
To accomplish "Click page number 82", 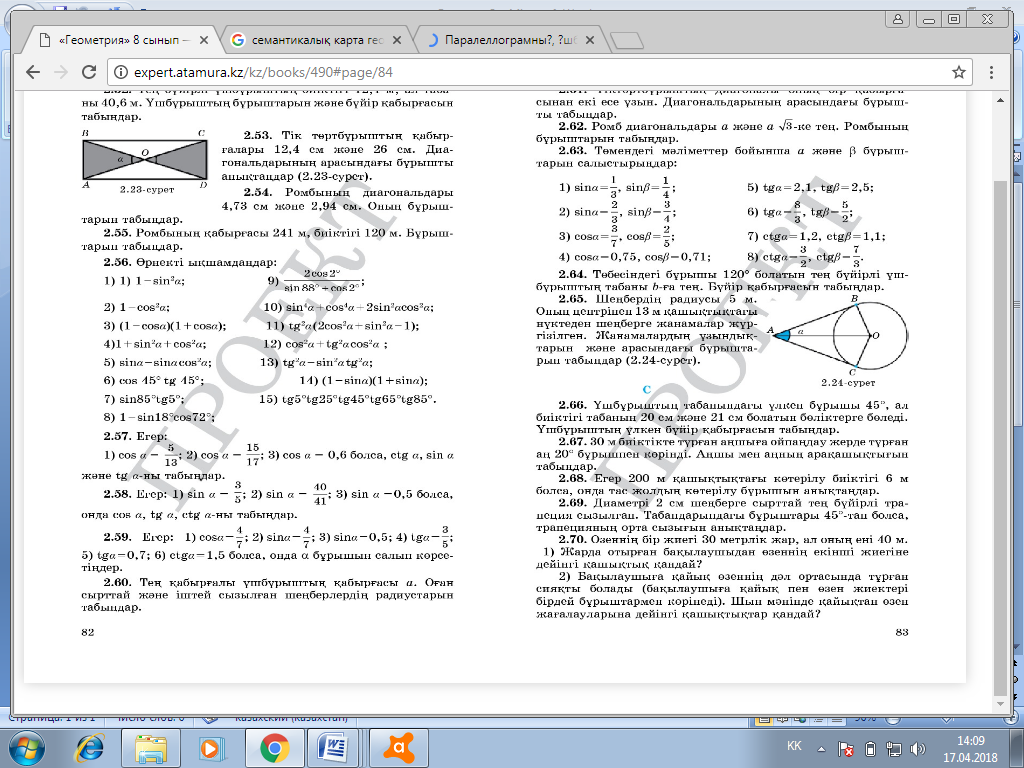I will 88,632.
